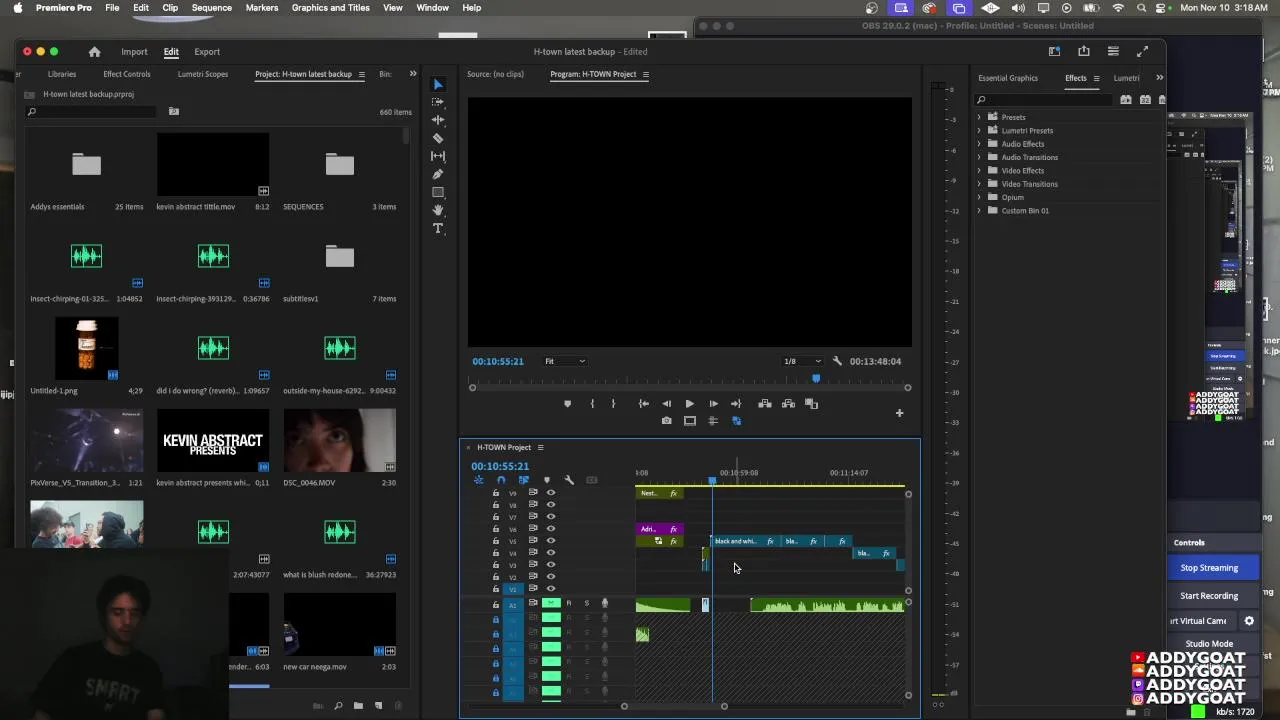Open timeline display settings wrench

tap(569, 480)
